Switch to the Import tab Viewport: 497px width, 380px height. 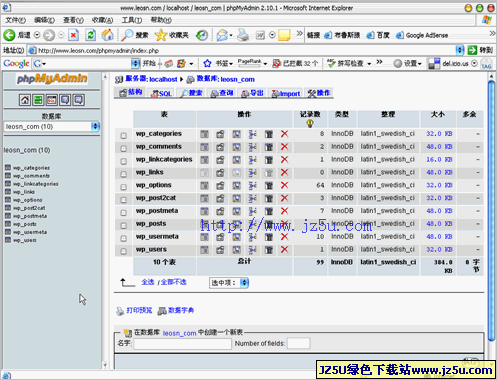[286, 94]
